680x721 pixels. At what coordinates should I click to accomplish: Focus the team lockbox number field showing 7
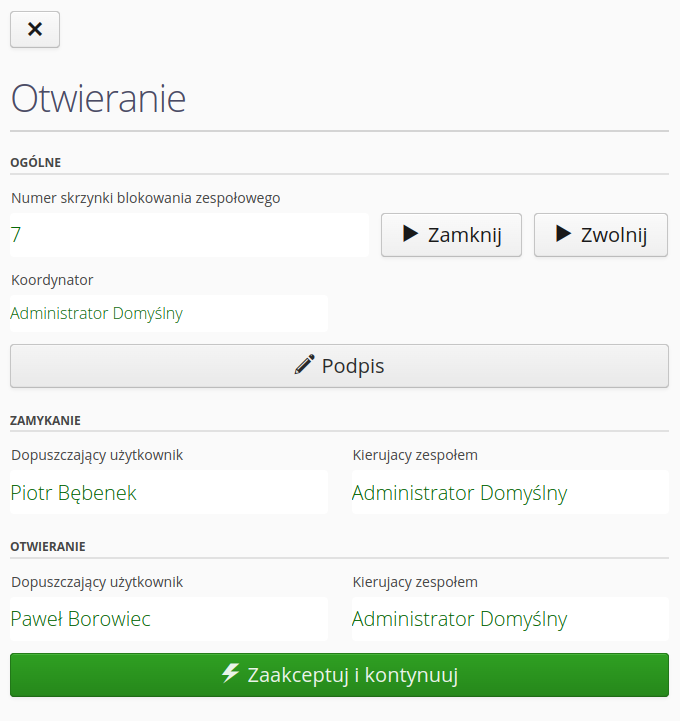click(x=190, y=235)
